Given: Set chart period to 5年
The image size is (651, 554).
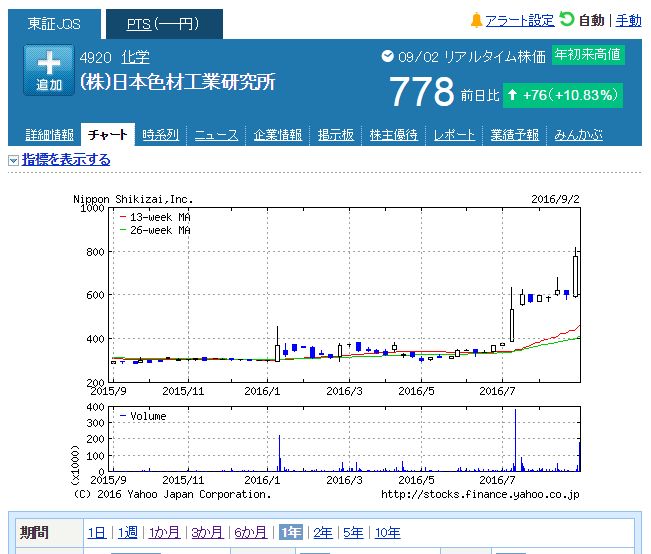Looking at the screenshot, I should (353, 532).
